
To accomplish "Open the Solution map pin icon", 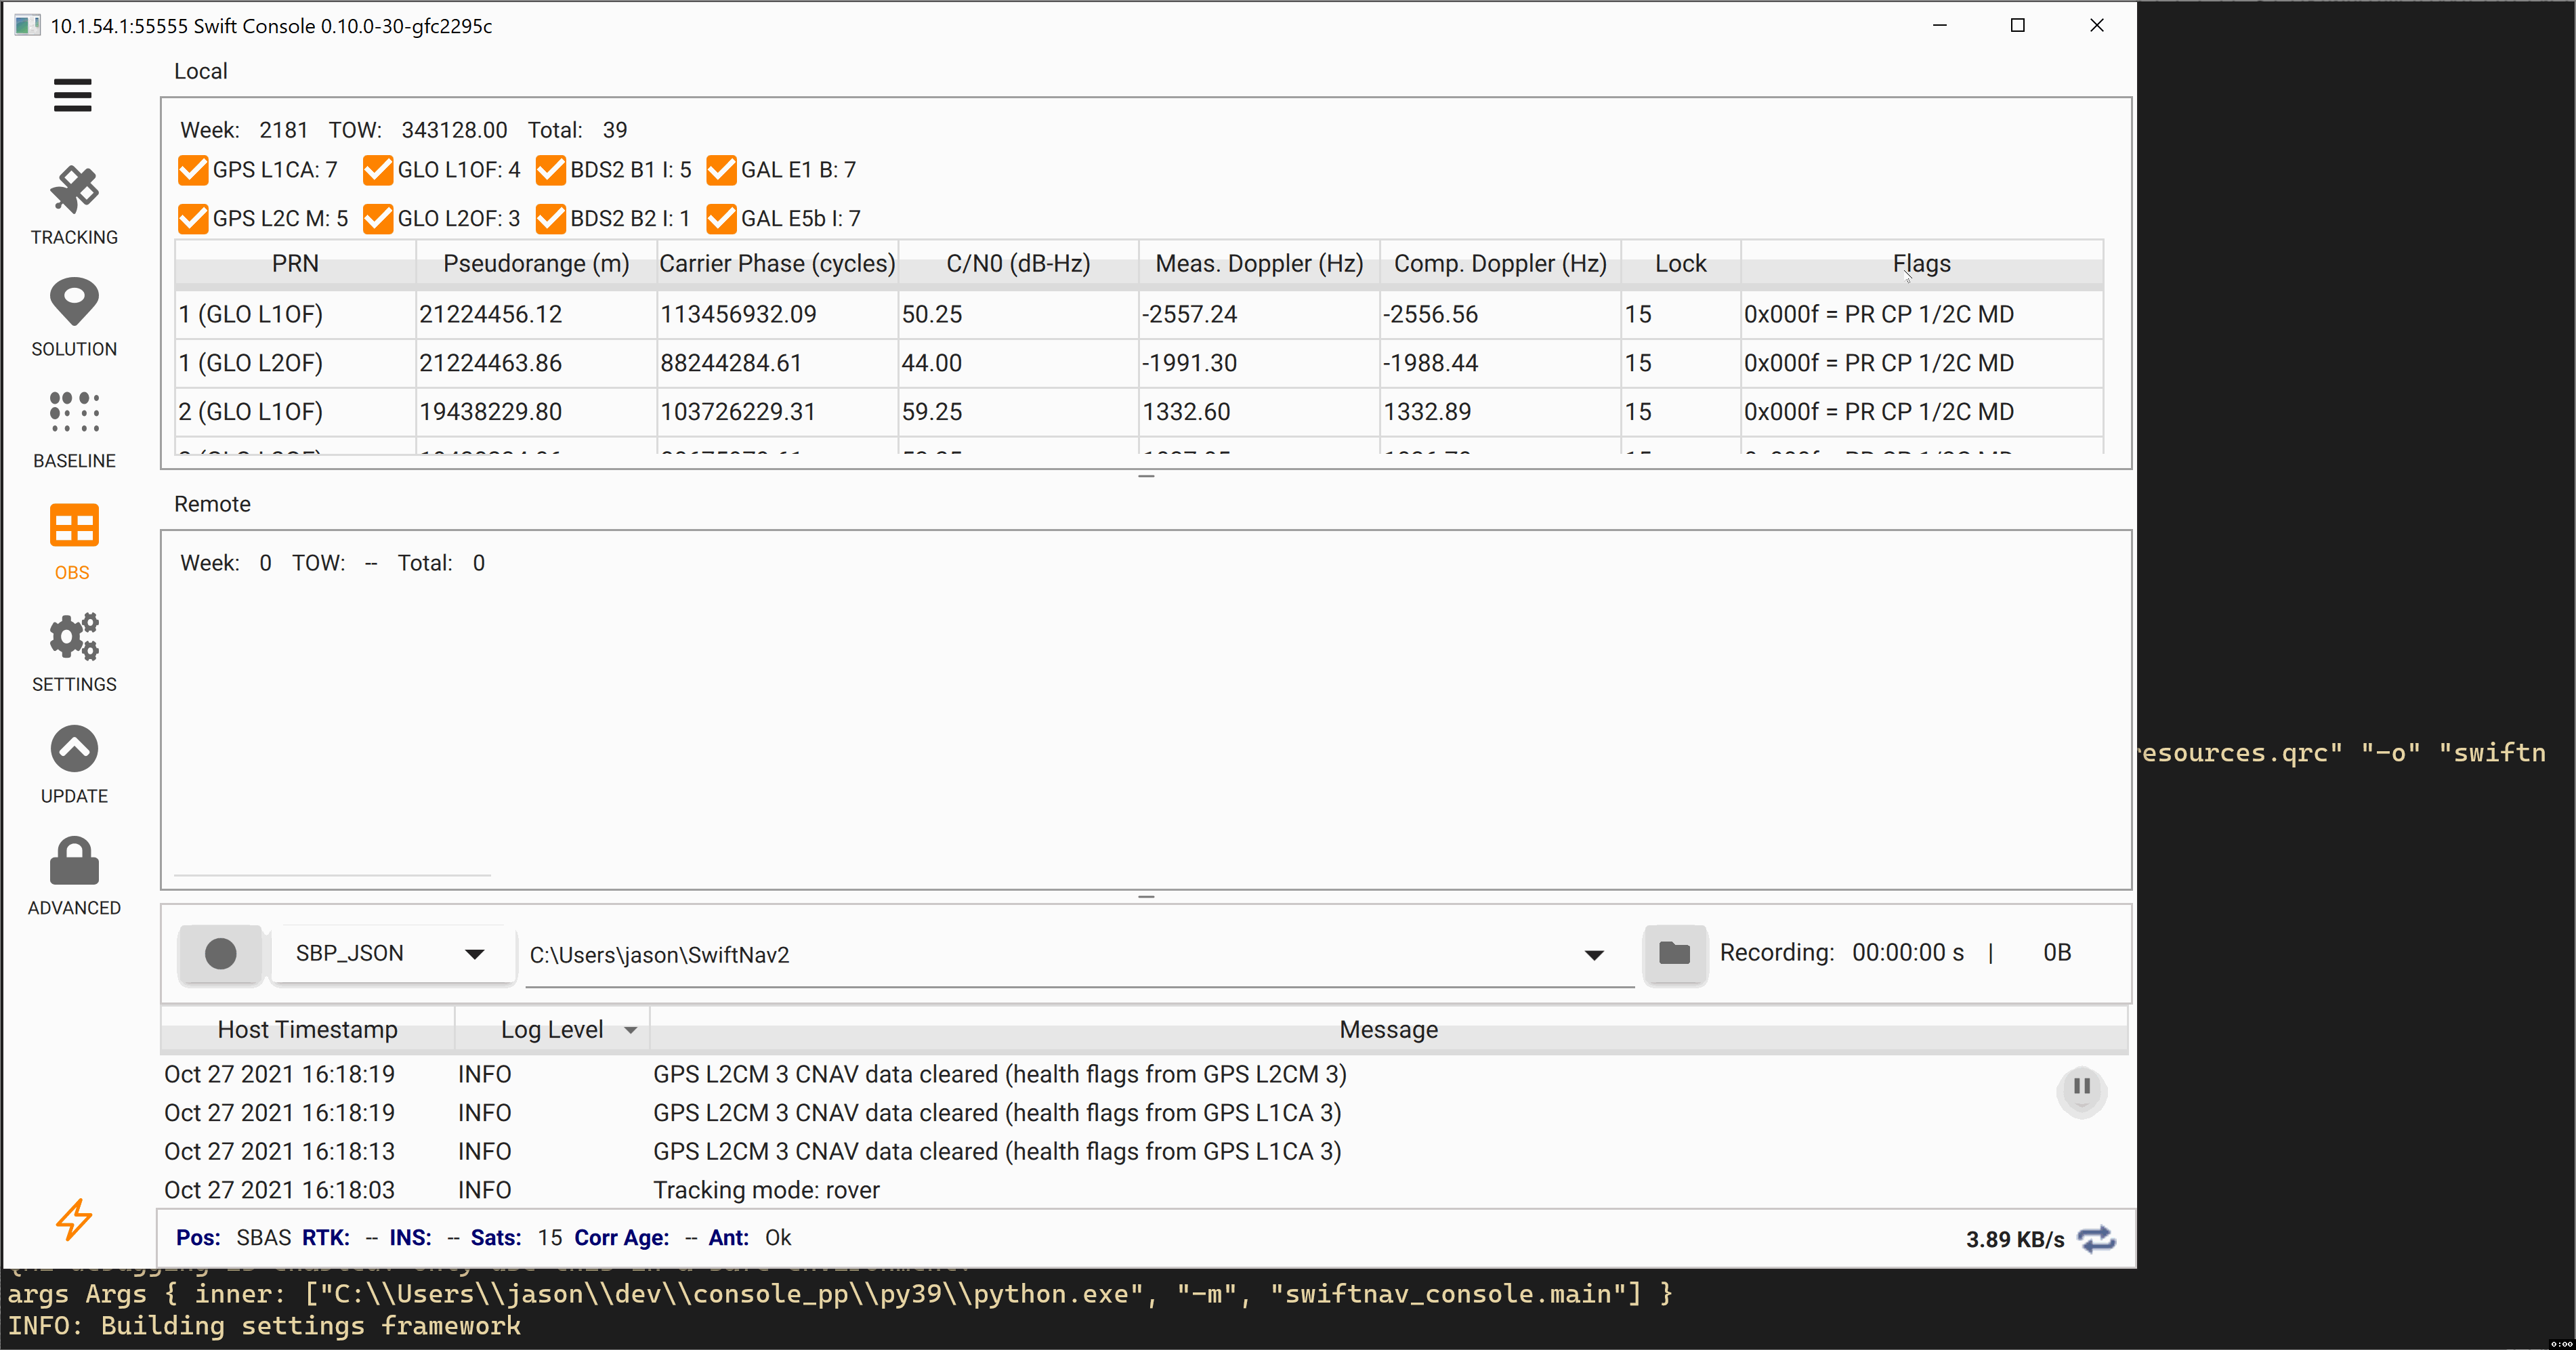I will pos(74,302).
